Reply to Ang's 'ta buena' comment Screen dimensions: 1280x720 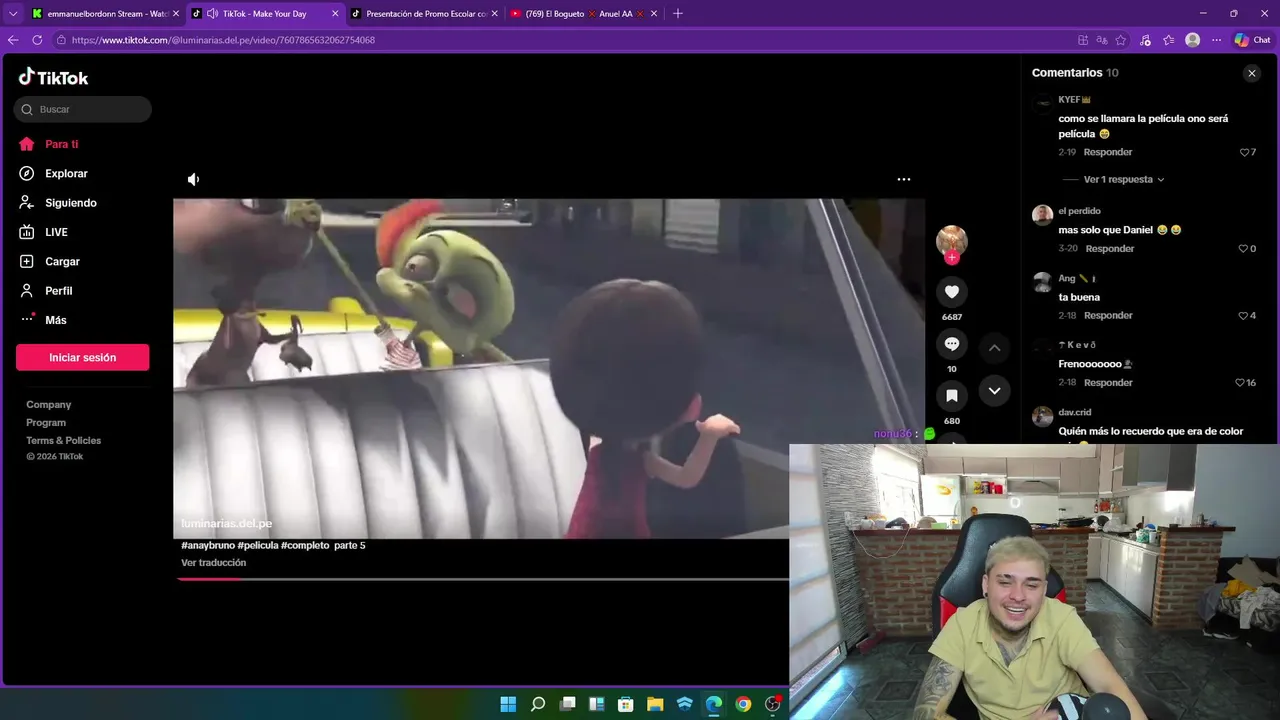[1108, 315]
